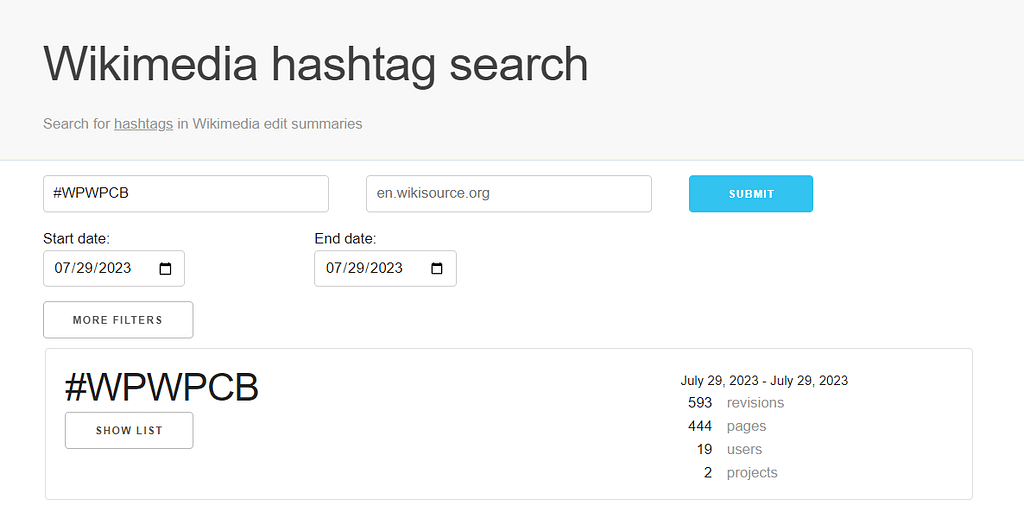1024x518 pixels.
Task: Select the year segment of Start date
Action: [115, 269]
